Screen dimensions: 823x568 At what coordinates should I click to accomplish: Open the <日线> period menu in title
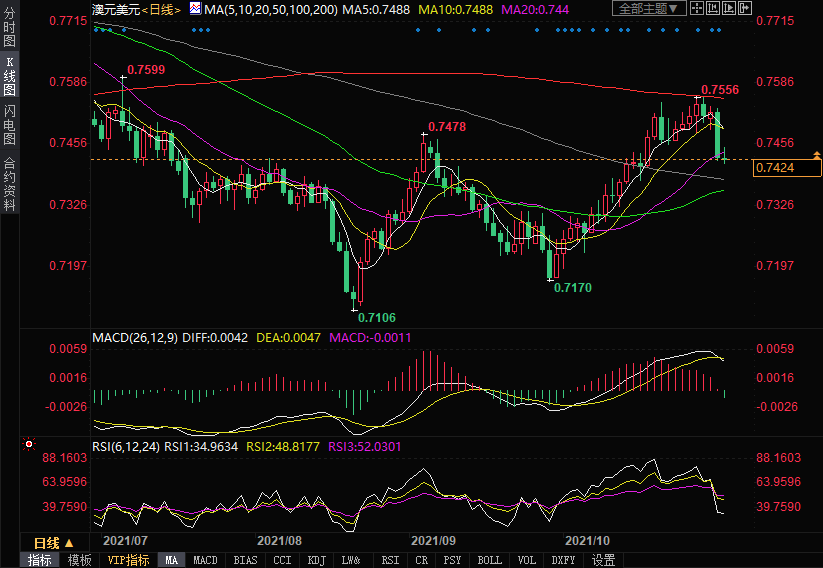pos(160,9)
